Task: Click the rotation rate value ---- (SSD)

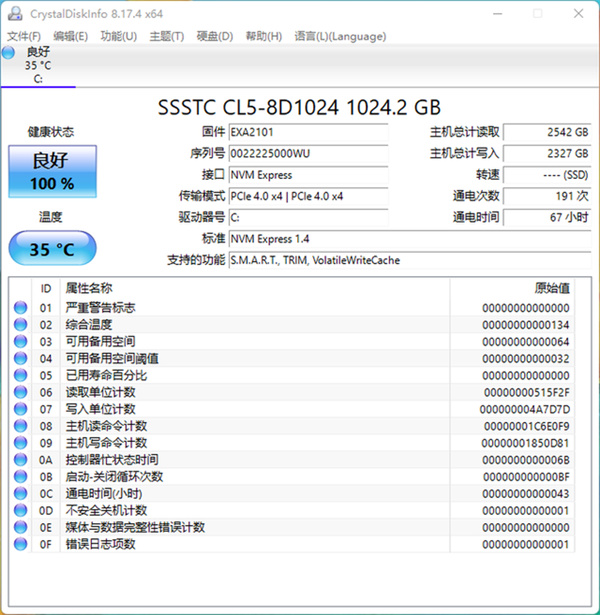Action: point(547,175)
